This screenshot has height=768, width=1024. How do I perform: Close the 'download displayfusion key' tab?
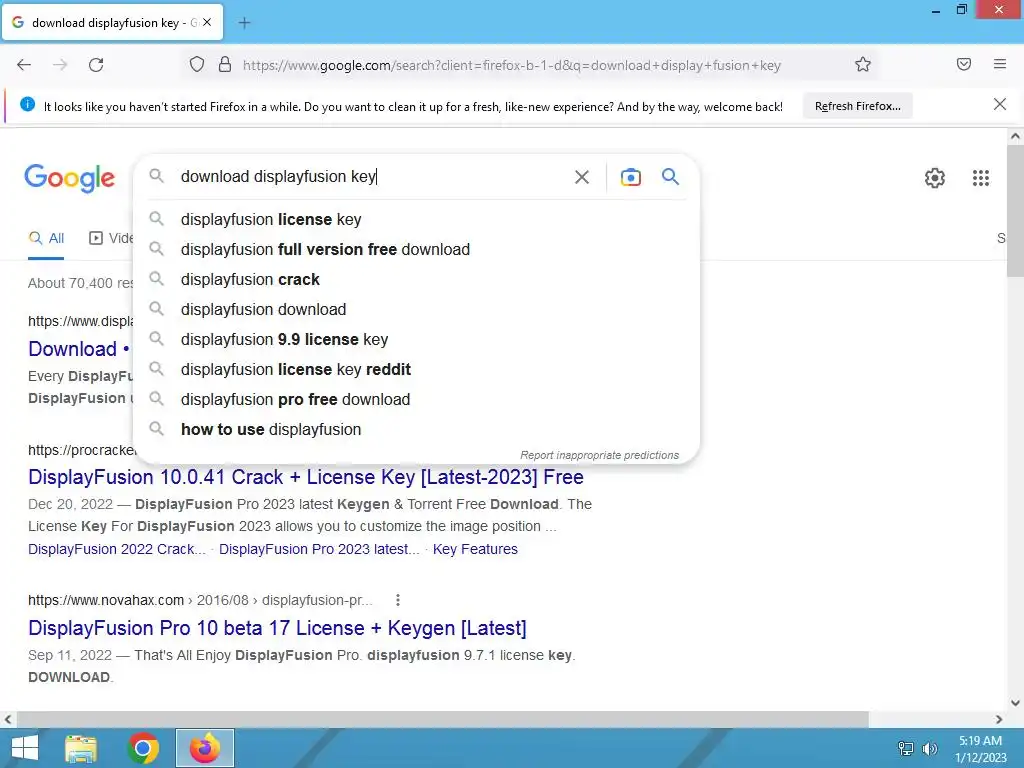207,22
